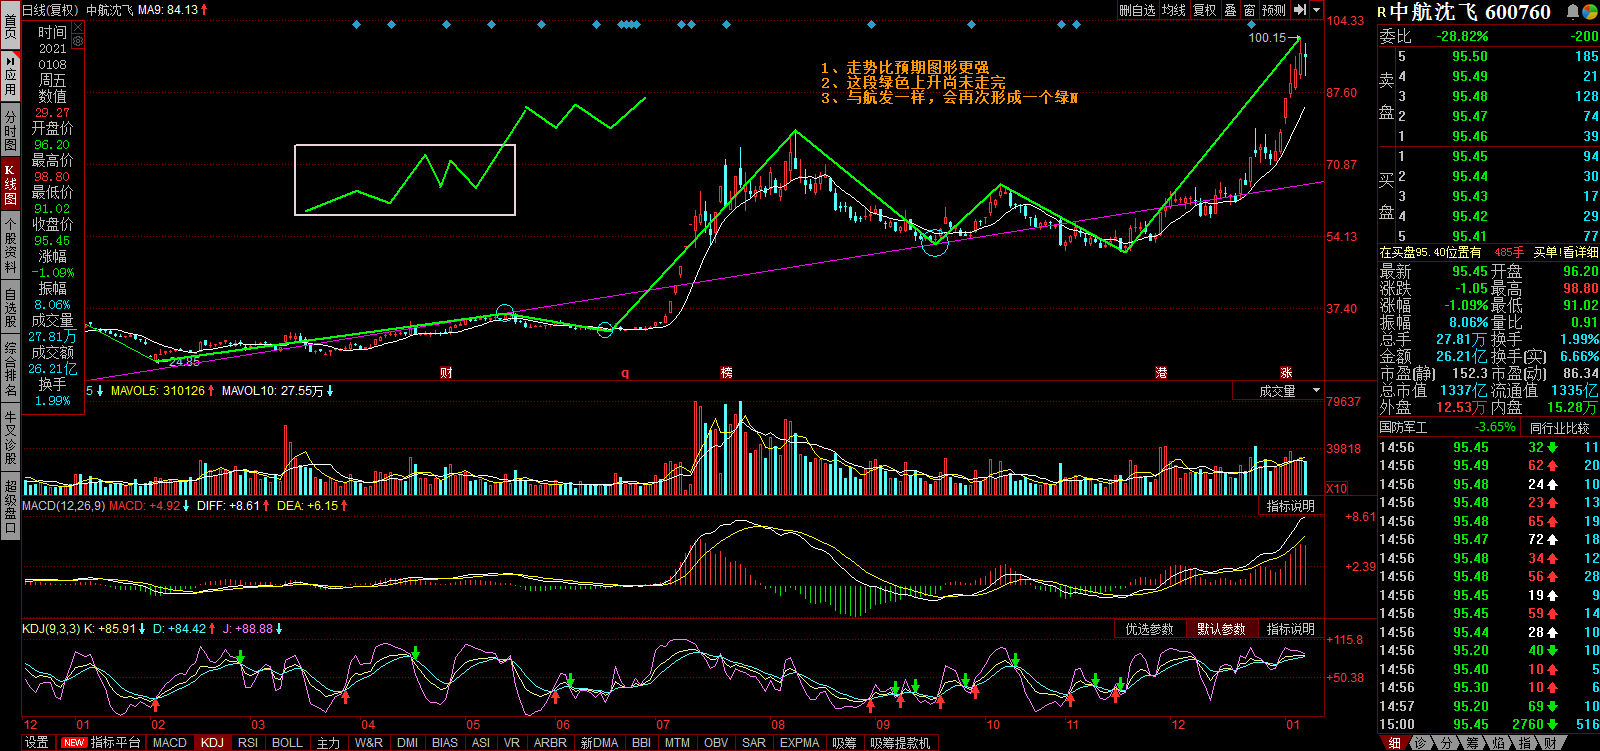Viewport: 1600px width, 751px height.
Task: Select the 焰 tab at bottom right
Action: [x=1498, y=743]
